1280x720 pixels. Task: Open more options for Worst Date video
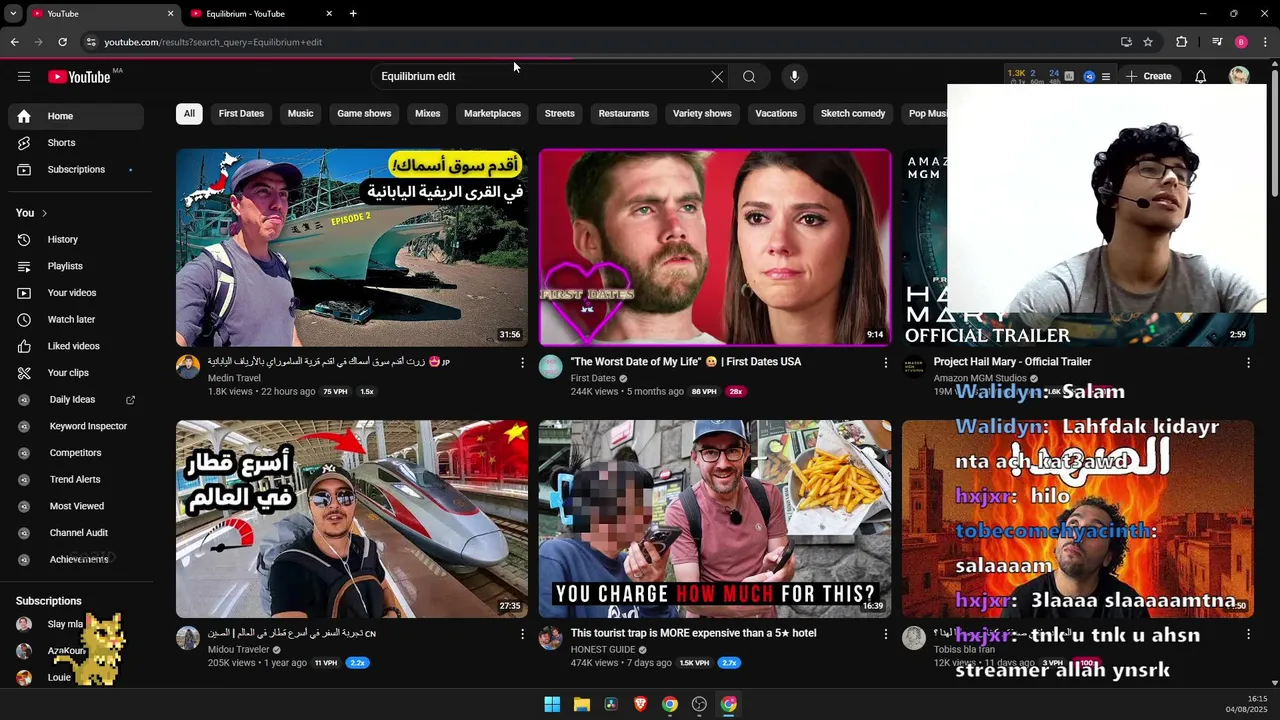coord(885,363)
